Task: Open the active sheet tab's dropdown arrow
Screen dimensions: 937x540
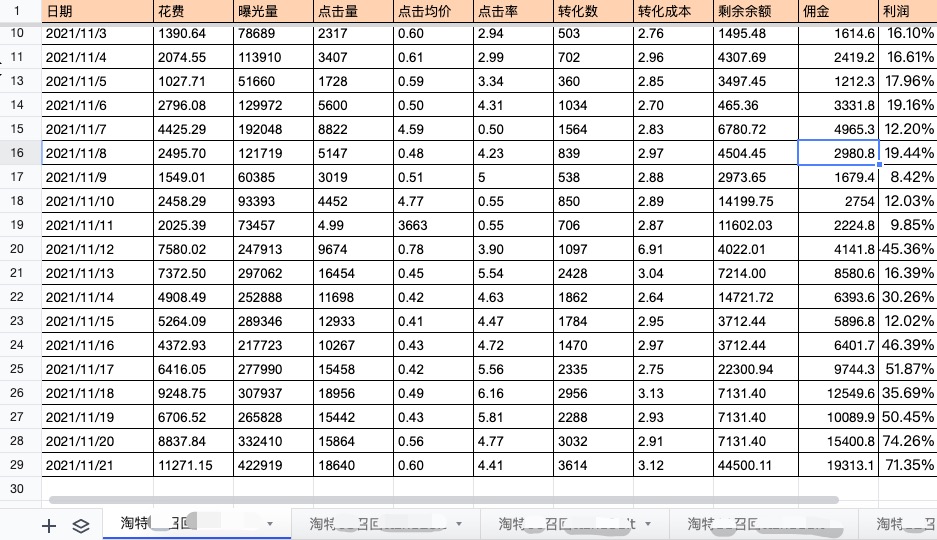Action: point(270,524)
